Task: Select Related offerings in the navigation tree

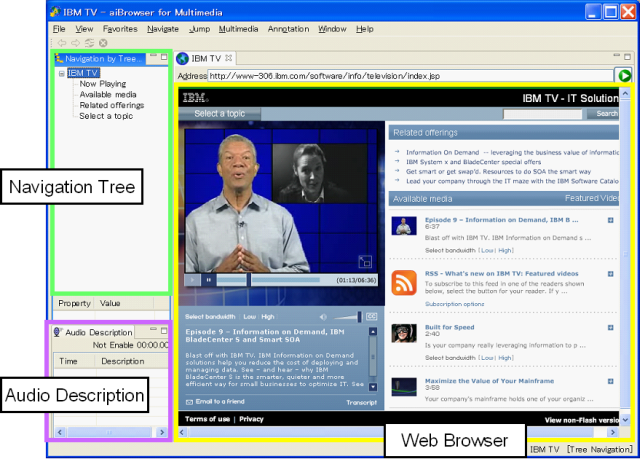Action: tap(112, 105)
